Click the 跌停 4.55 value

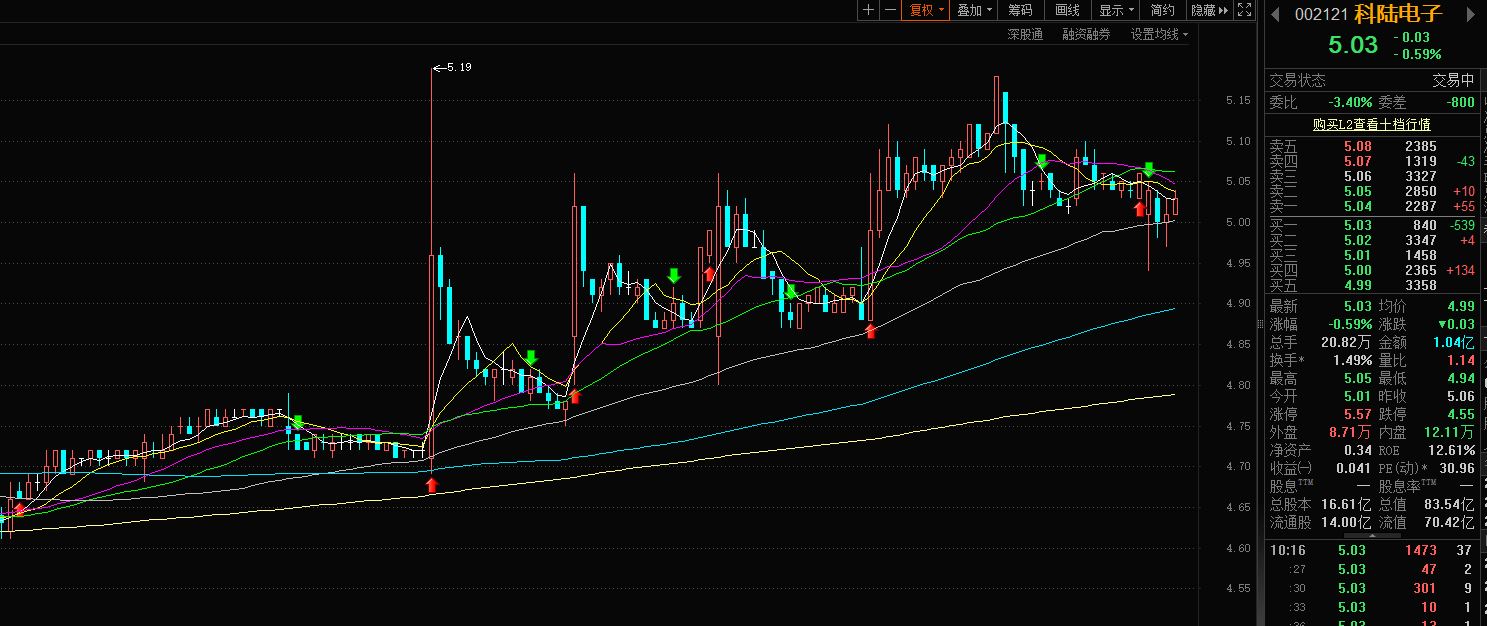1460,414
